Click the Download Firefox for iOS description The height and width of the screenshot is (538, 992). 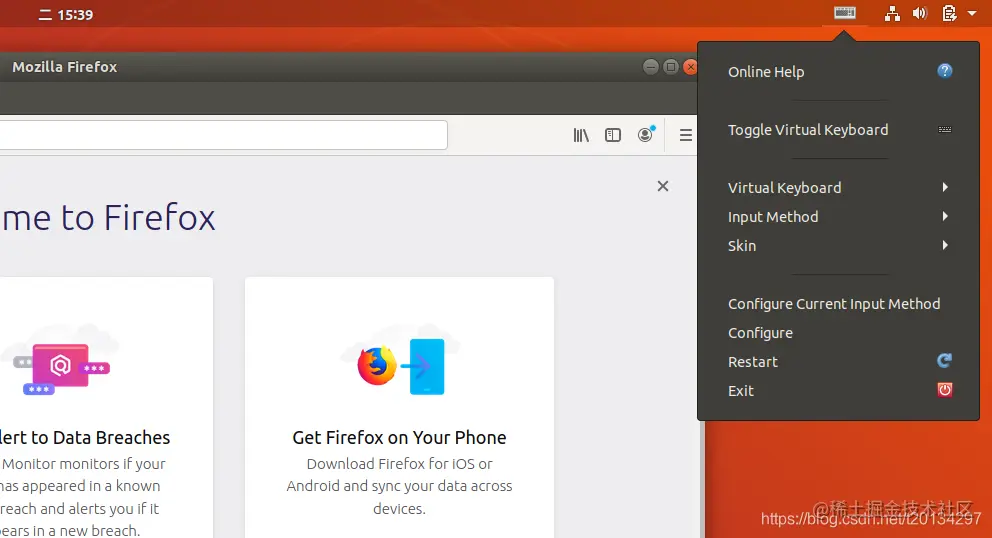click(399, 486)
